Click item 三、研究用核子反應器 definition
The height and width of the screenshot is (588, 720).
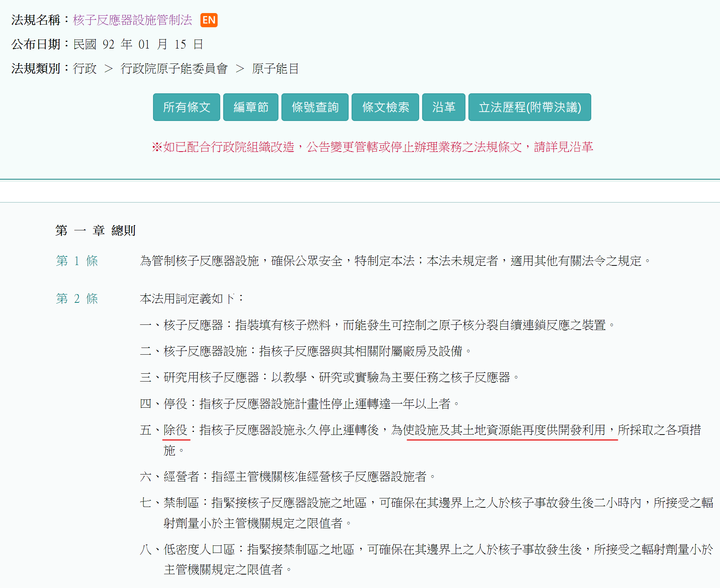(x=330, y=378)
